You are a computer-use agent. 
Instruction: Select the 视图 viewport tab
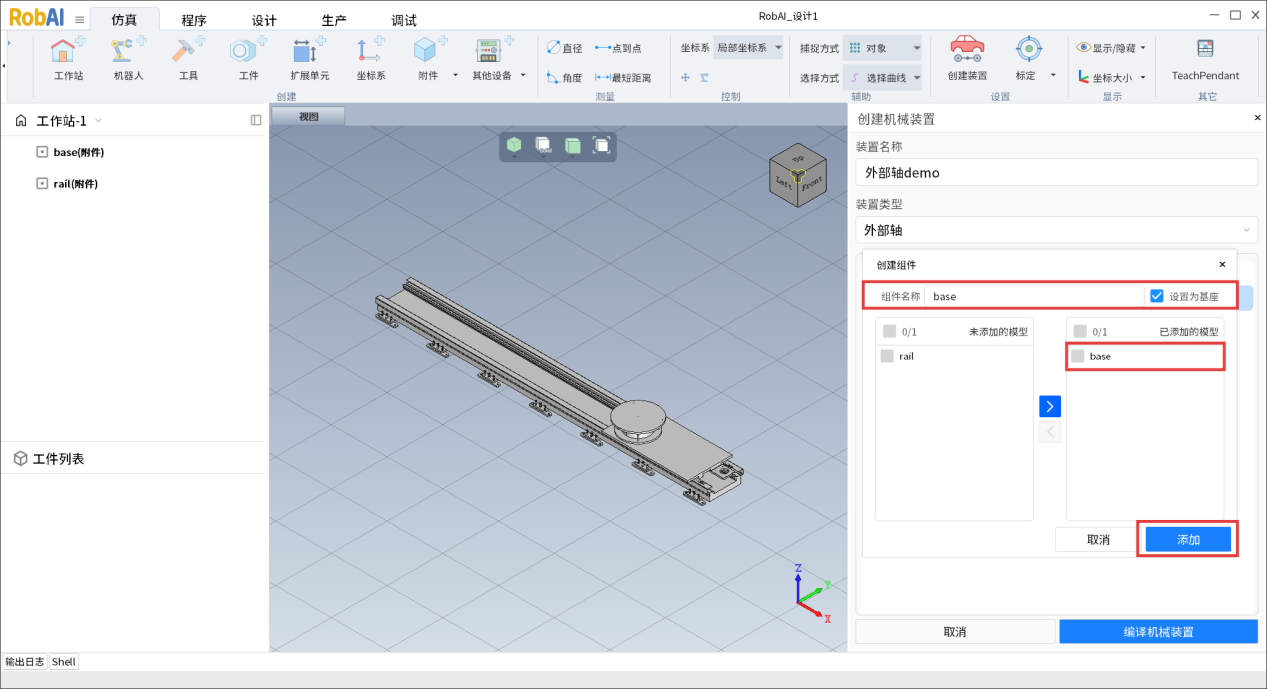[x=308, y=116]
